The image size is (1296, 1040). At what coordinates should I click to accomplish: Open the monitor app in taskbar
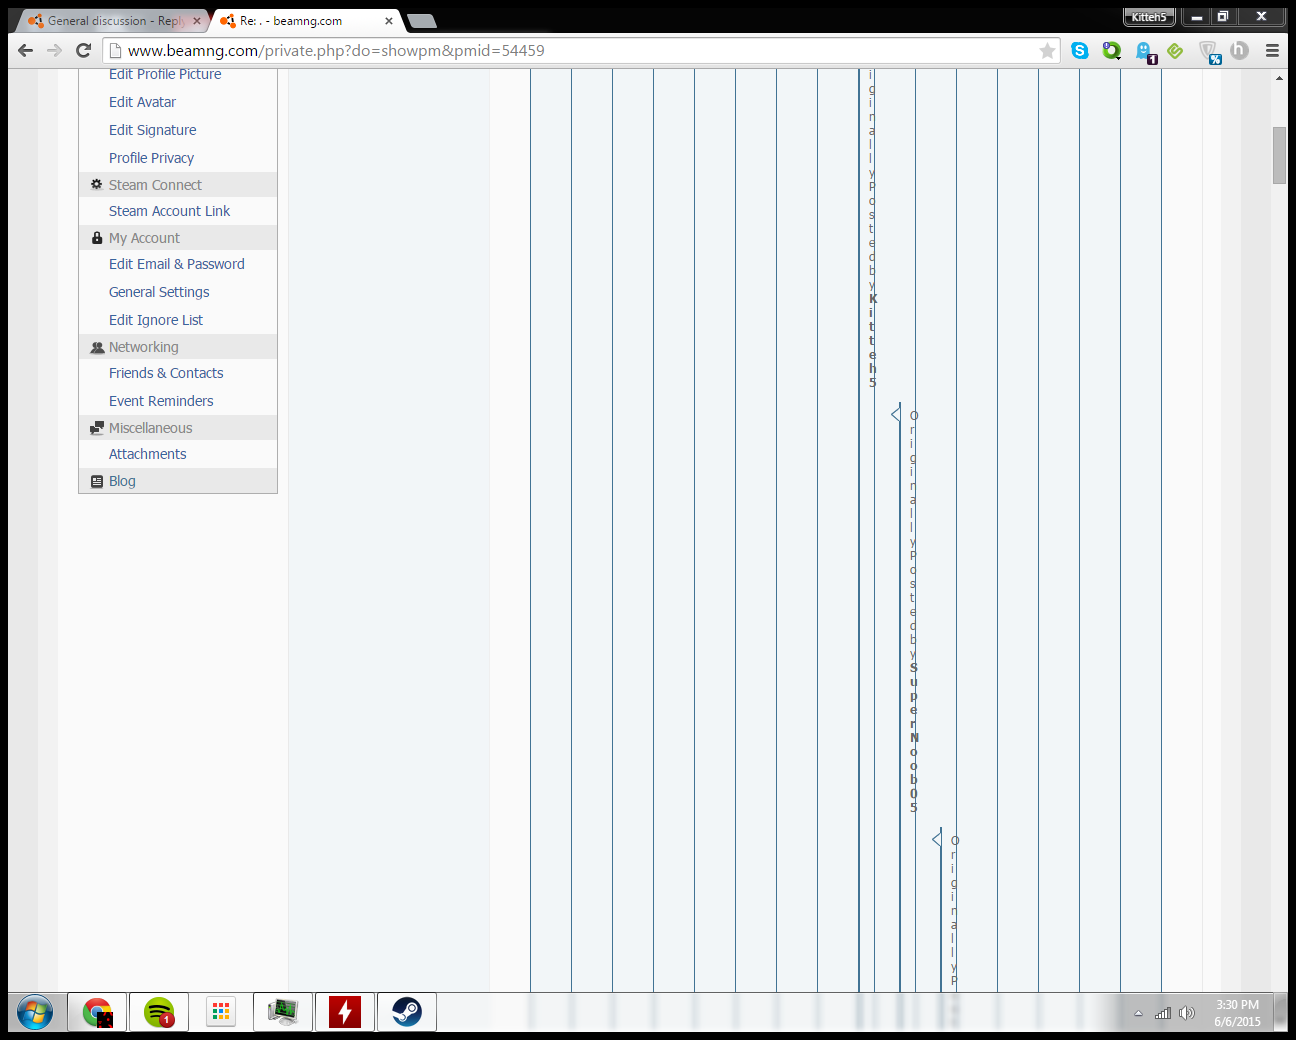(283, 1012)
